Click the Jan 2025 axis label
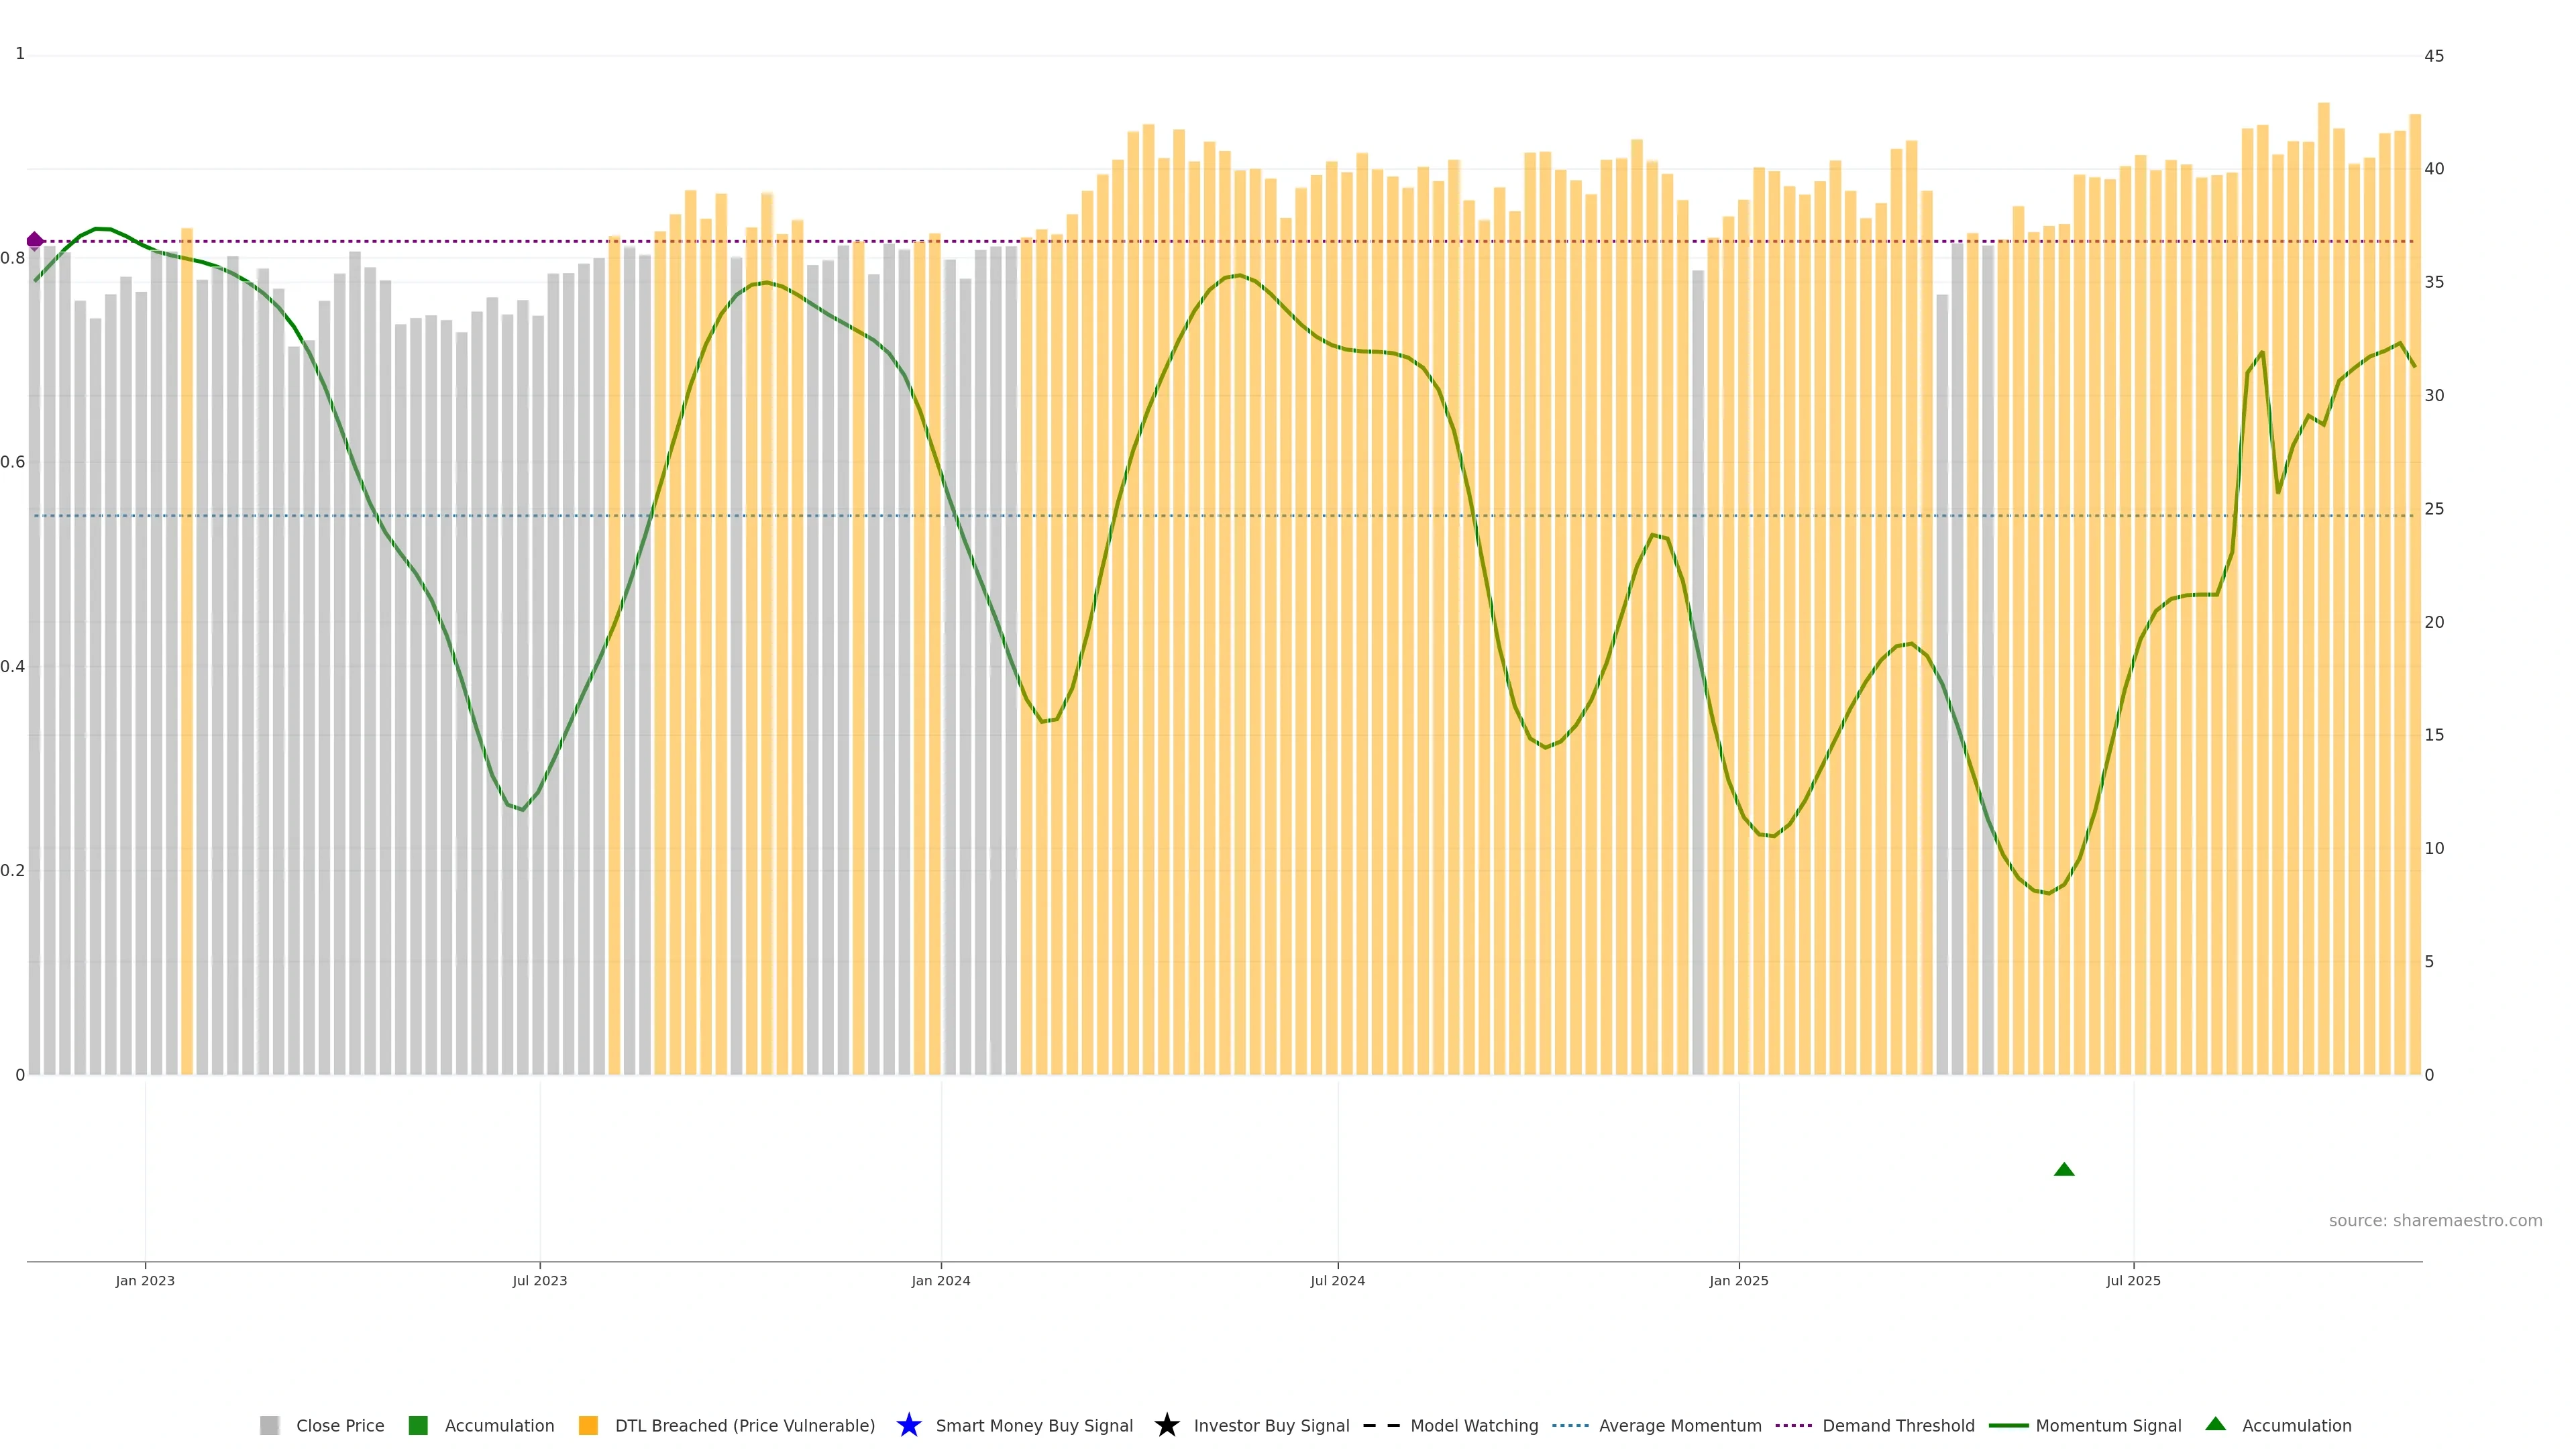 tap(1738, 1280)
